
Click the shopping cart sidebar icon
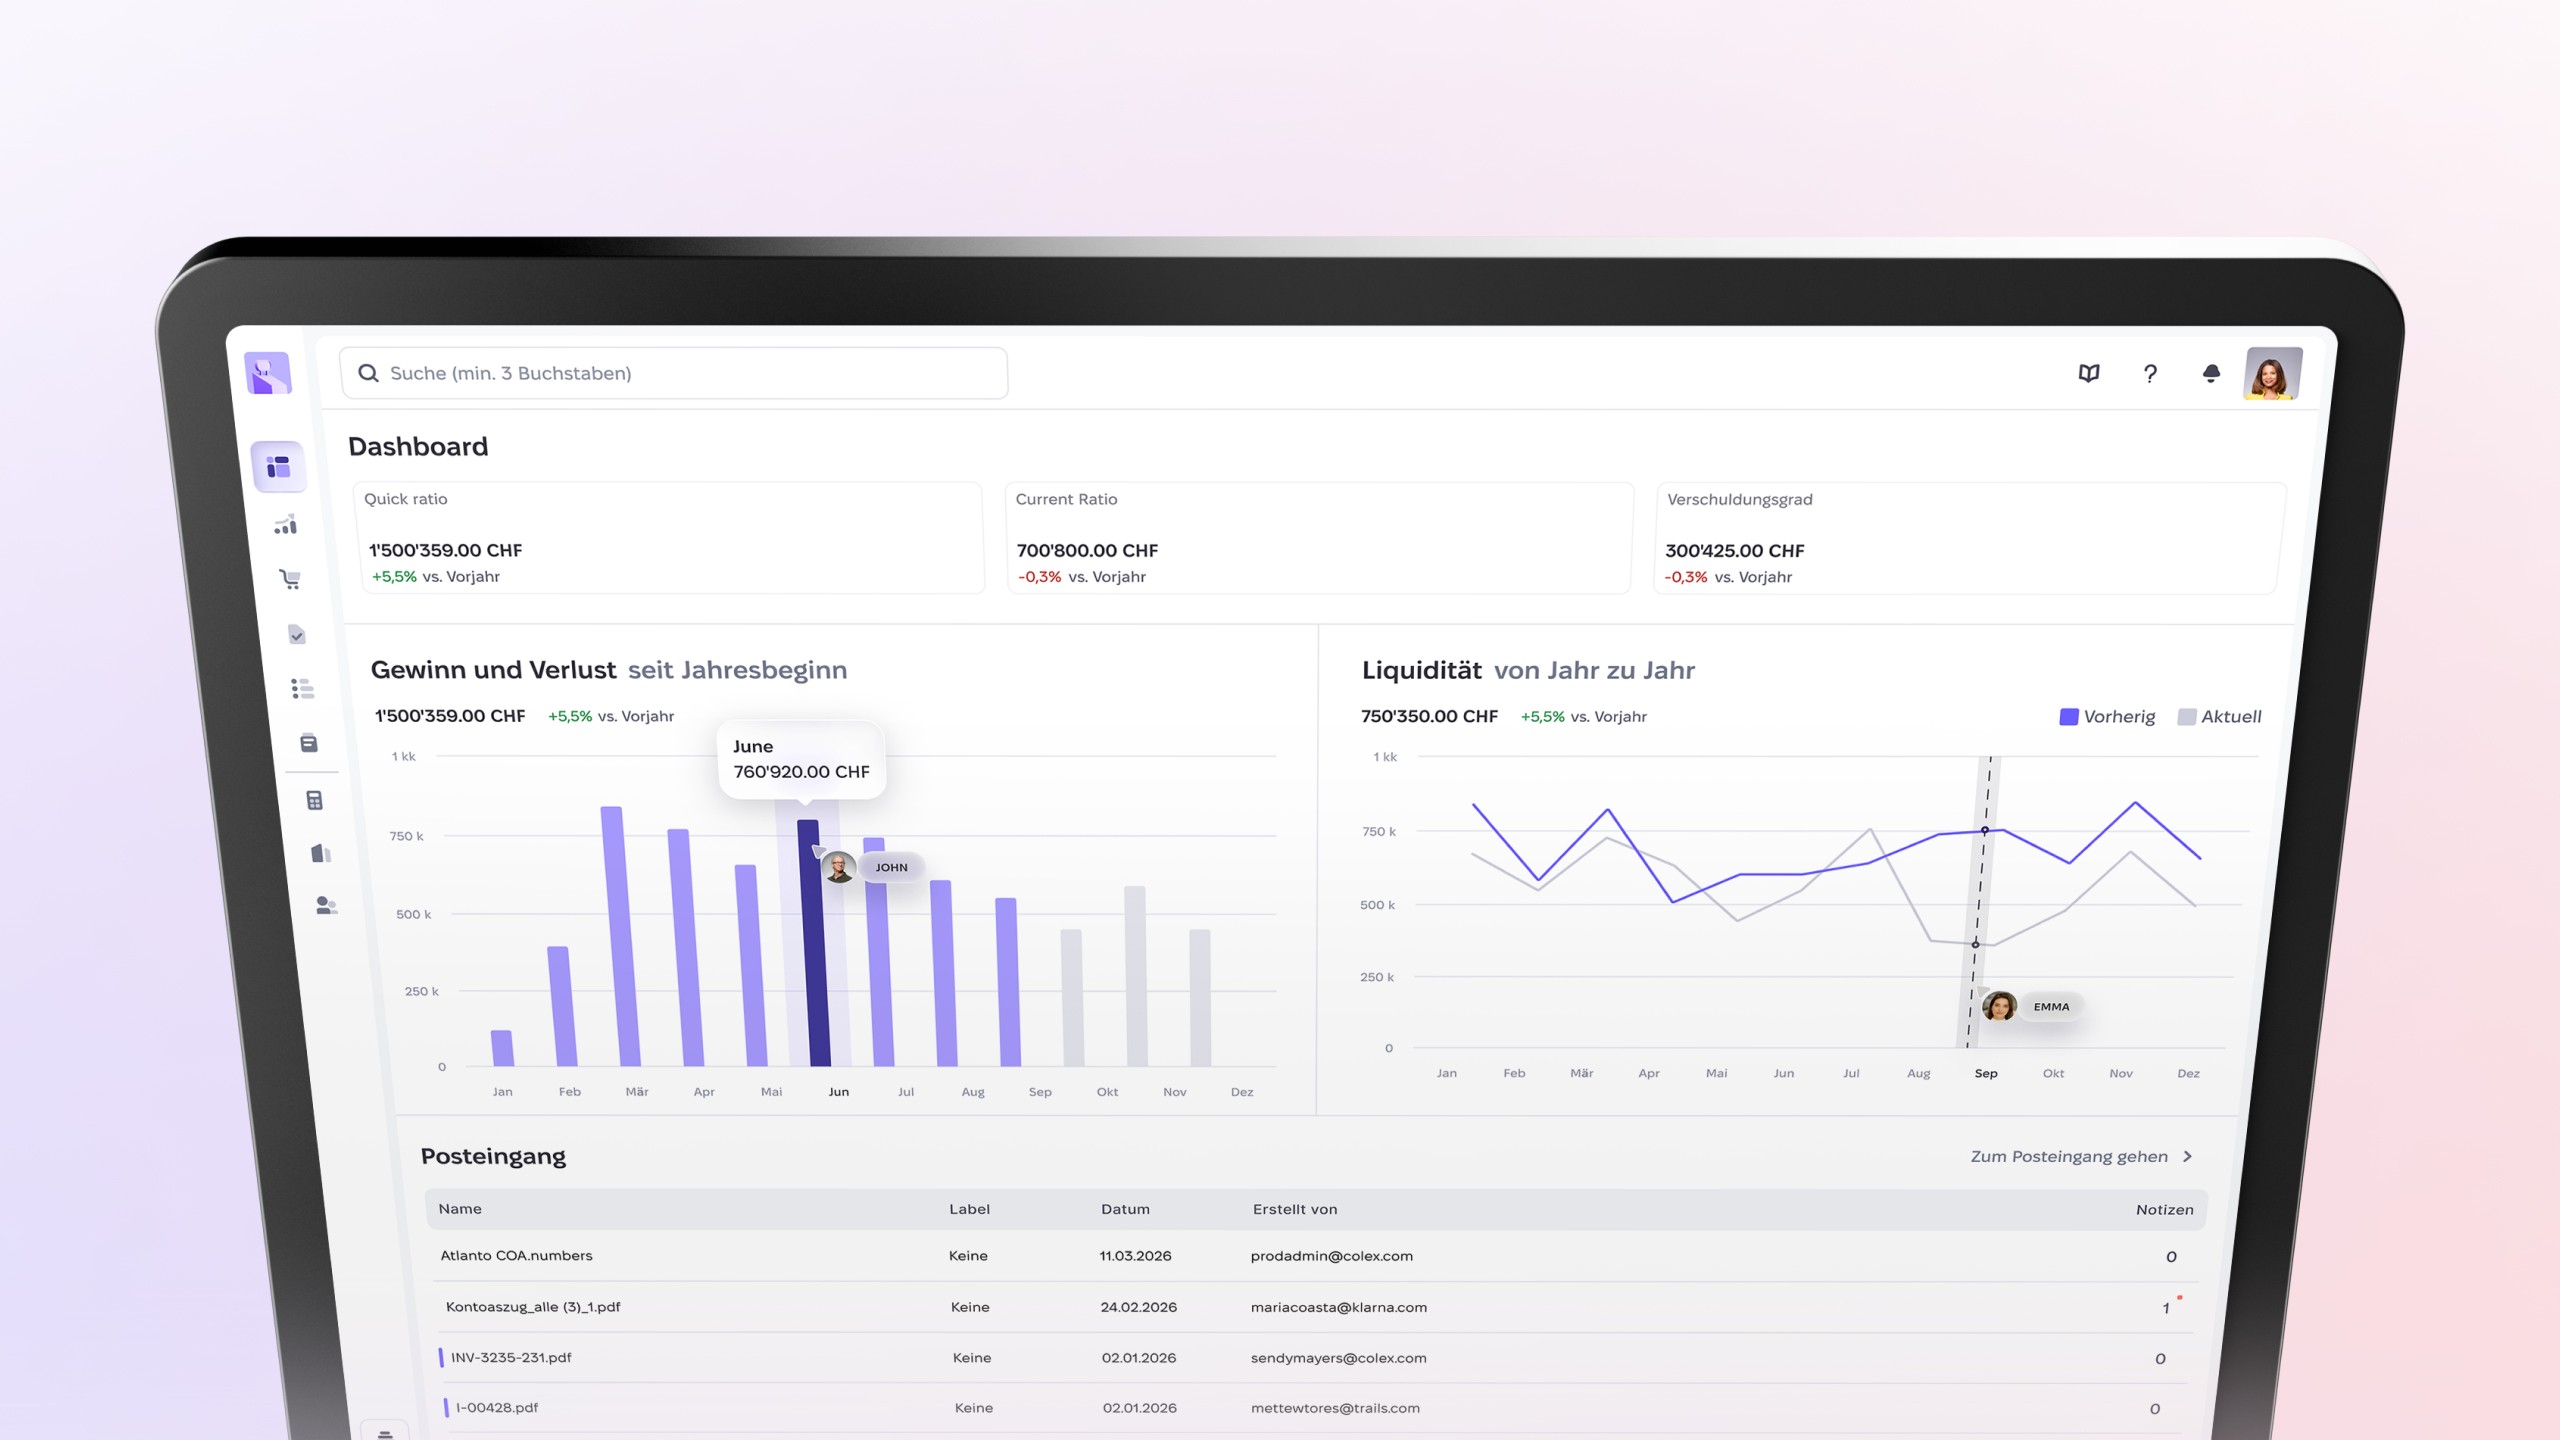(x=290, y=579)
